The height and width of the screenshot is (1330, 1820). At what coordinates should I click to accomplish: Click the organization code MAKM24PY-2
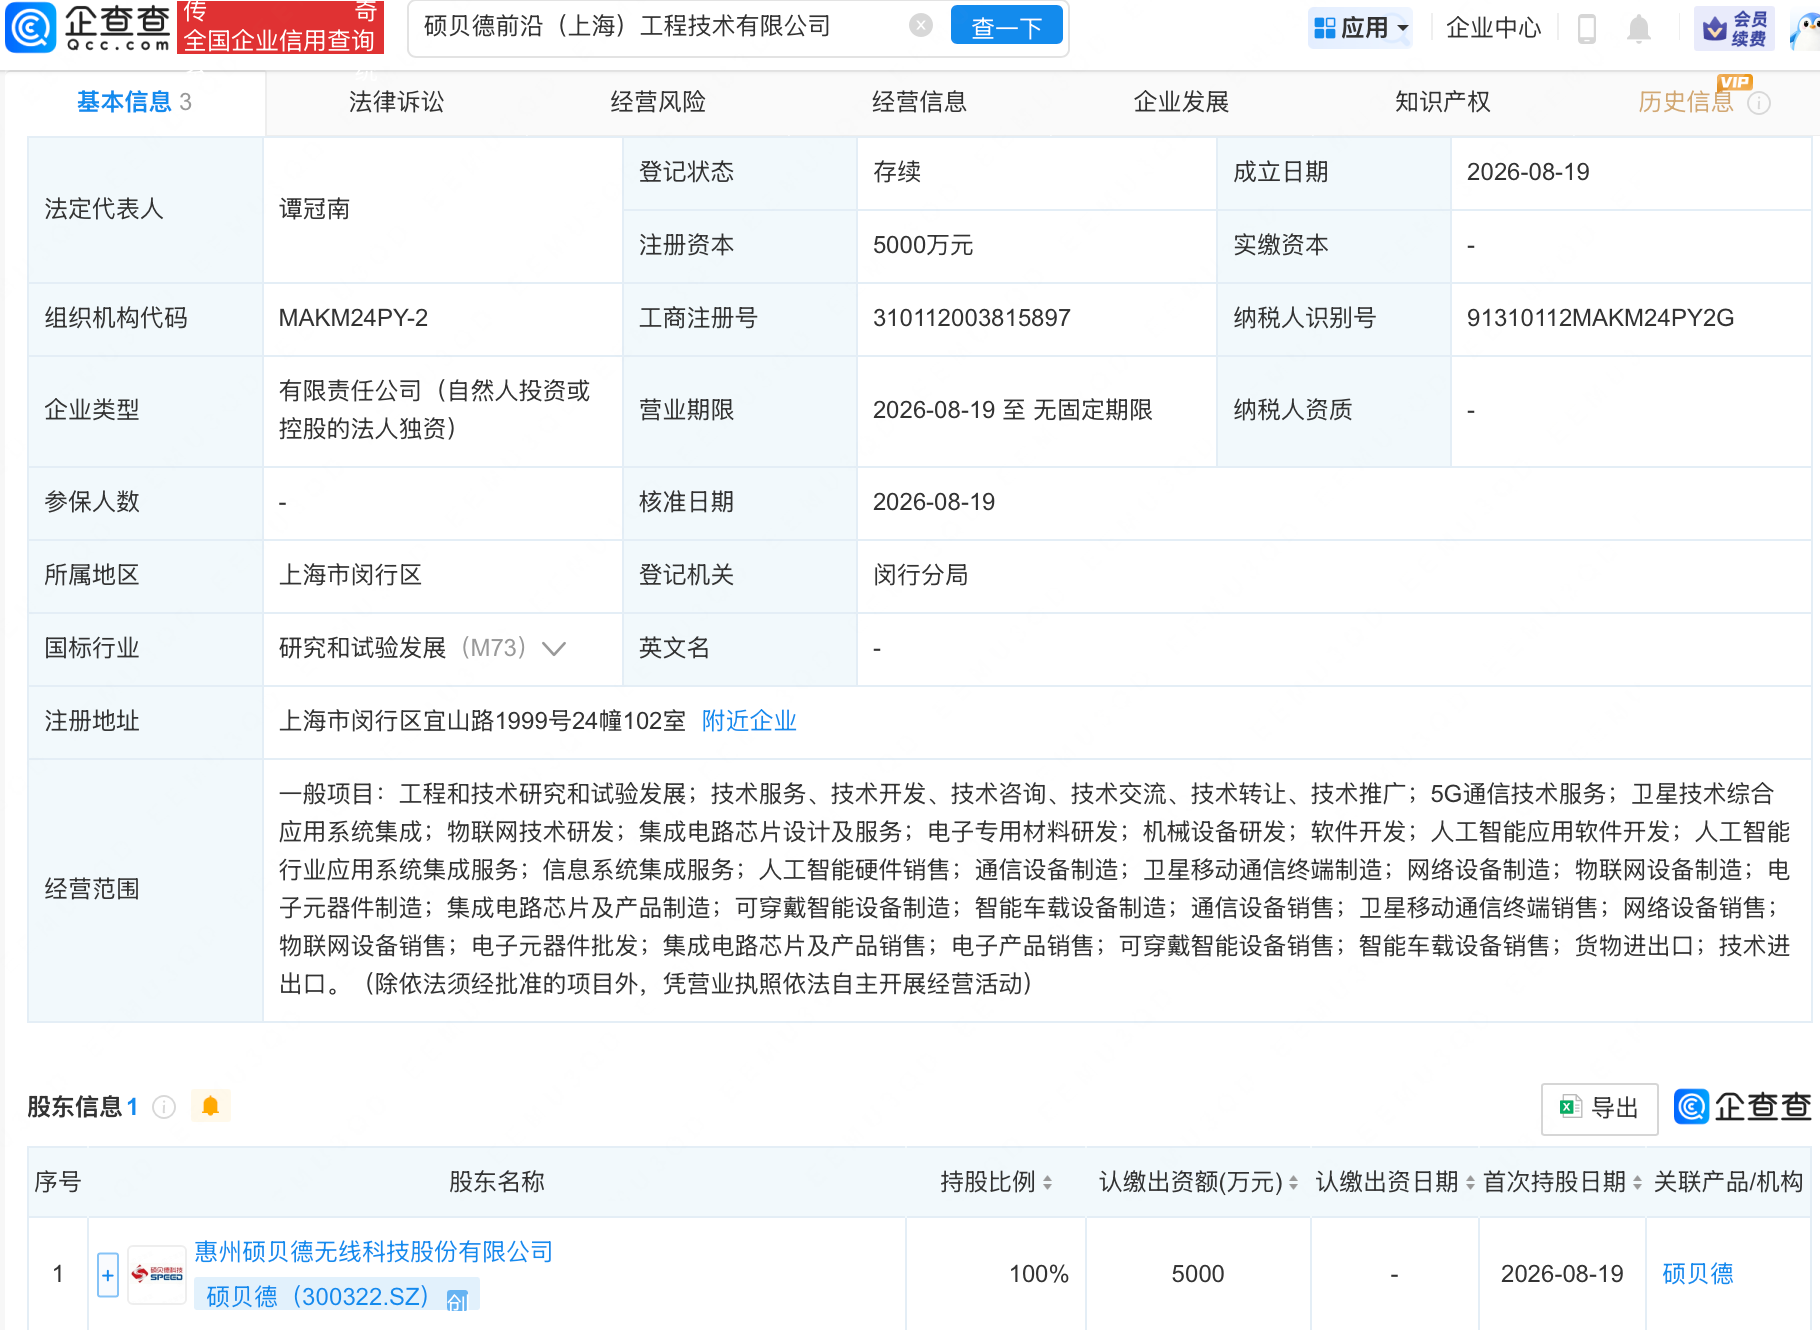(353, 318)
